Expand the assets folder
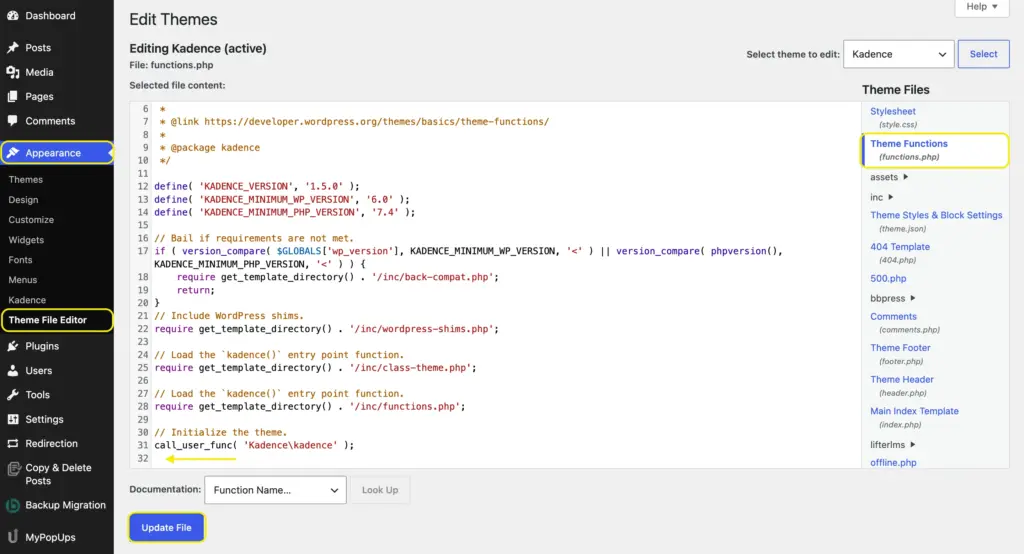 889,177
